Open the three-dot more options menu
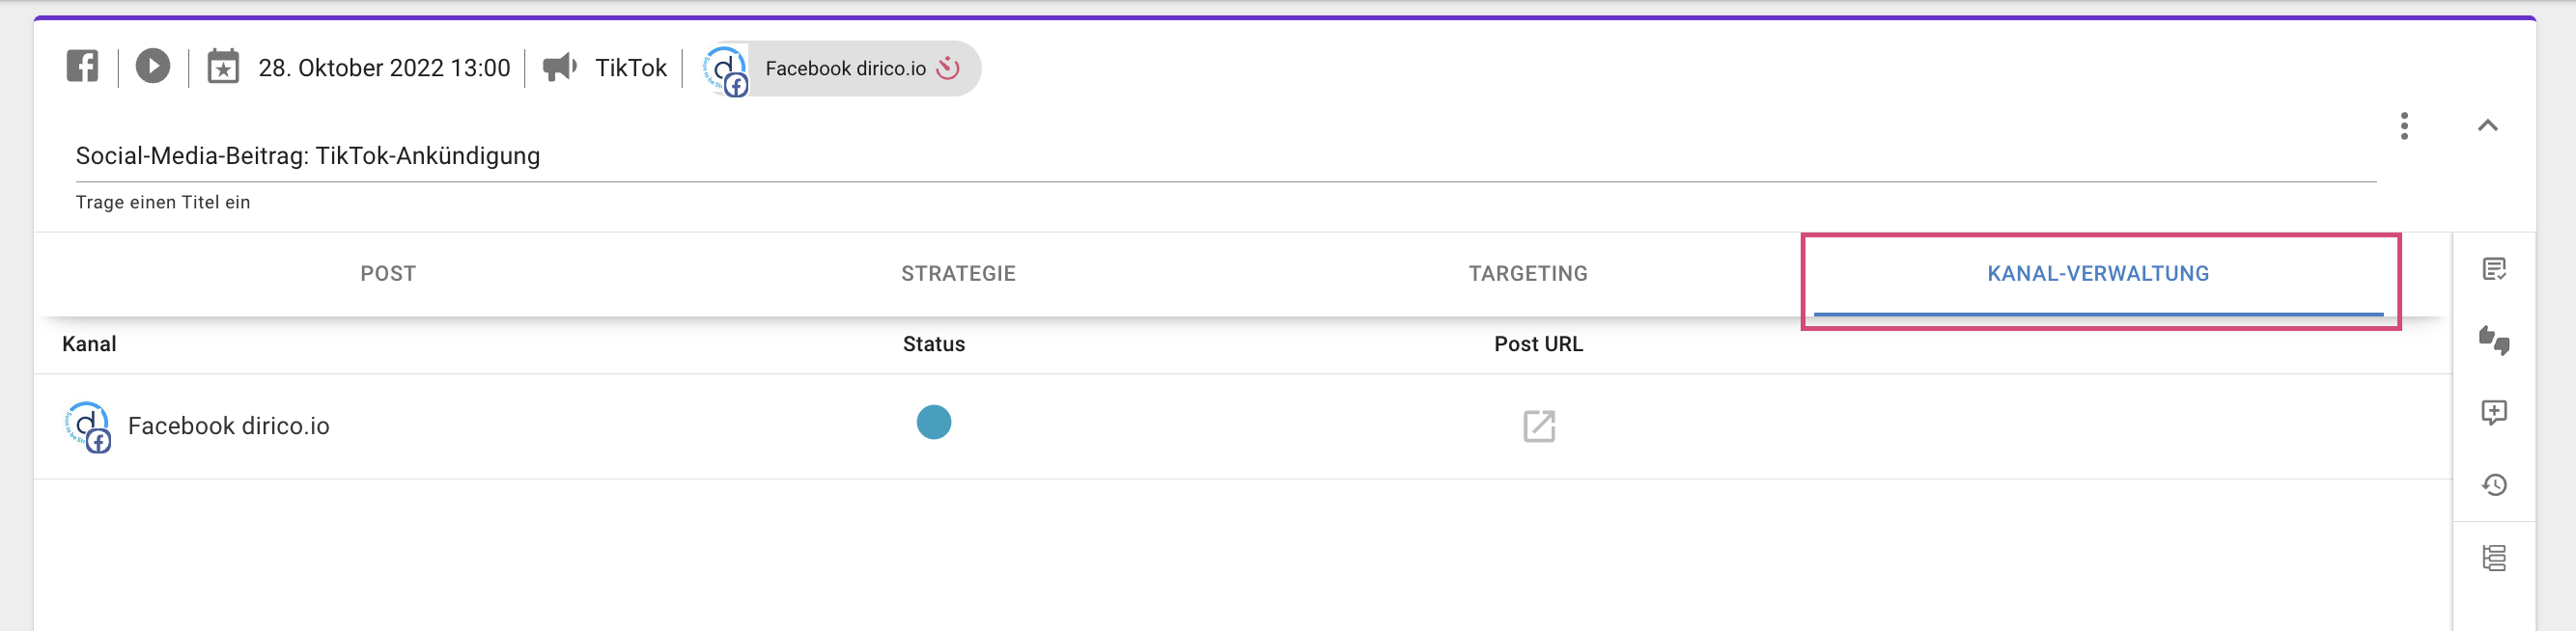The width and height of the screenshot is (2576, 631). [2404, 126]
